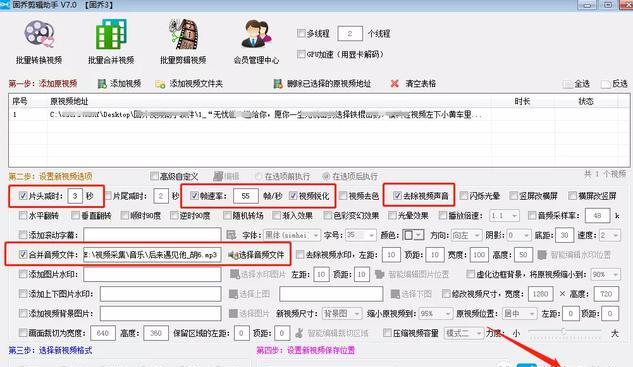The image size is (633, 367).
Task: Click red X 清空表格 icon
Action: pyautogui.click(x=394, y=84)
